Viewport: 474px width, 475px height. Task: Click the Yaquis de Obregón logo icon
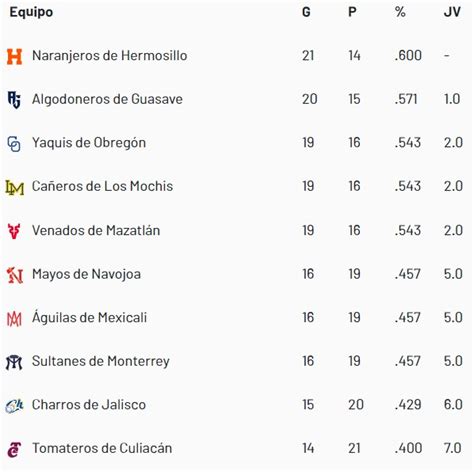pos(14,144)
